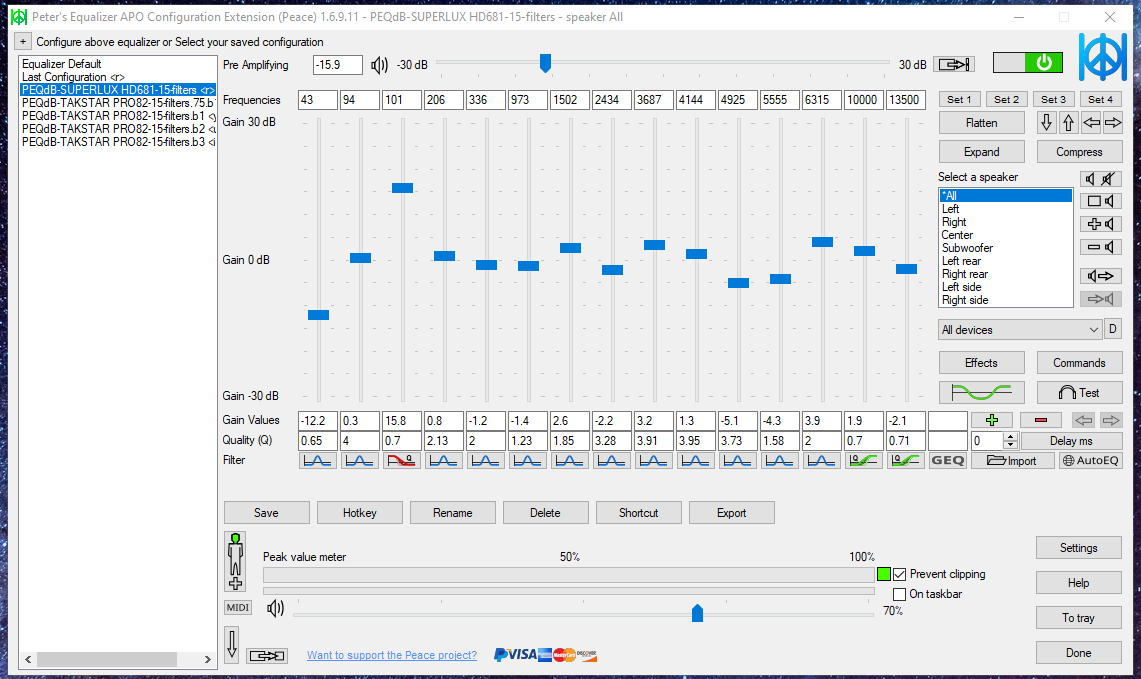The image size is (1141, 679).
Task: Click the shift gains down arrow
Action: (1046, 122)
